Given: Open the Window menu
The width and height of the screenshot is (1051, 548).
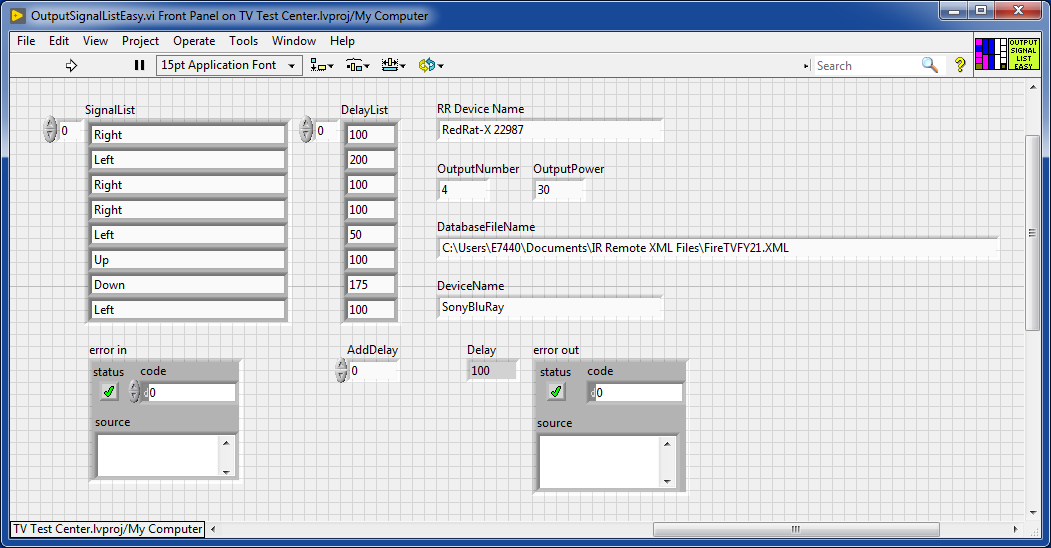Looking at the screenshot, I should 294,41.
